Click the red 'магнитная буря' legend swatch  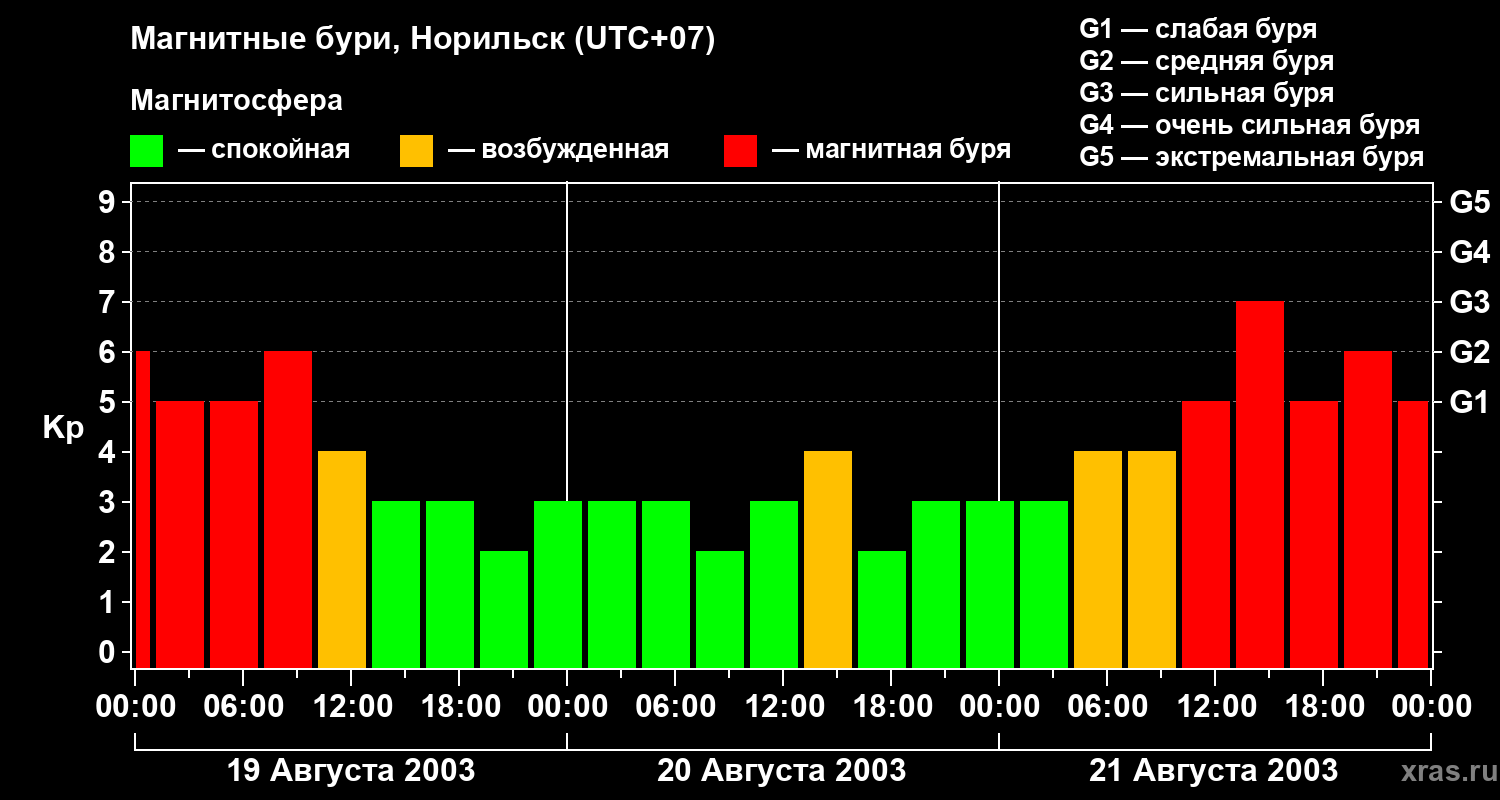coord(740,151)
